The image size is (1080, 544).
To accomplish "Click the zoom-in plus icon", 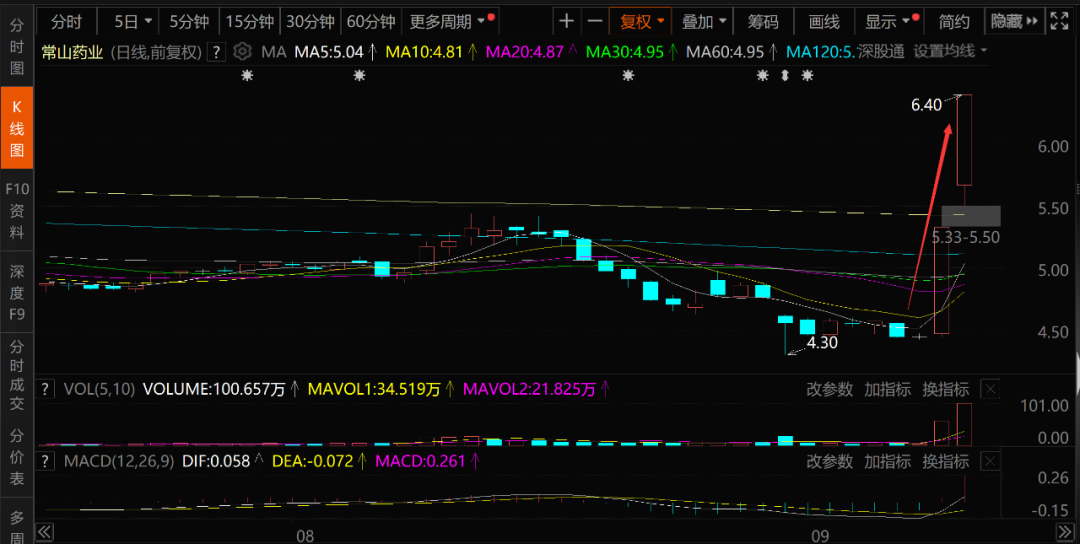I will tap(566, 21).
